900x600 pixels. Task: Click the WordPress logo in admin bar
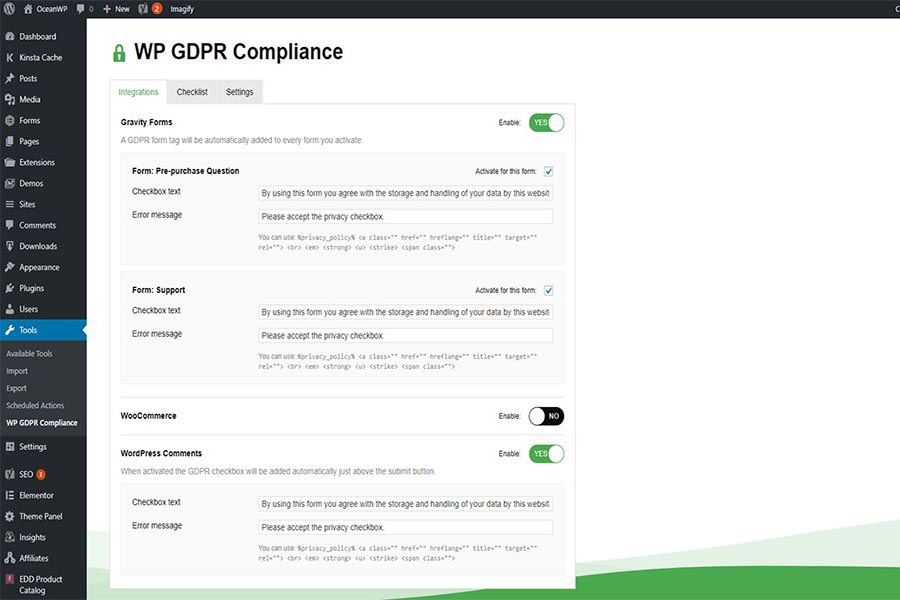coord(9,9)
